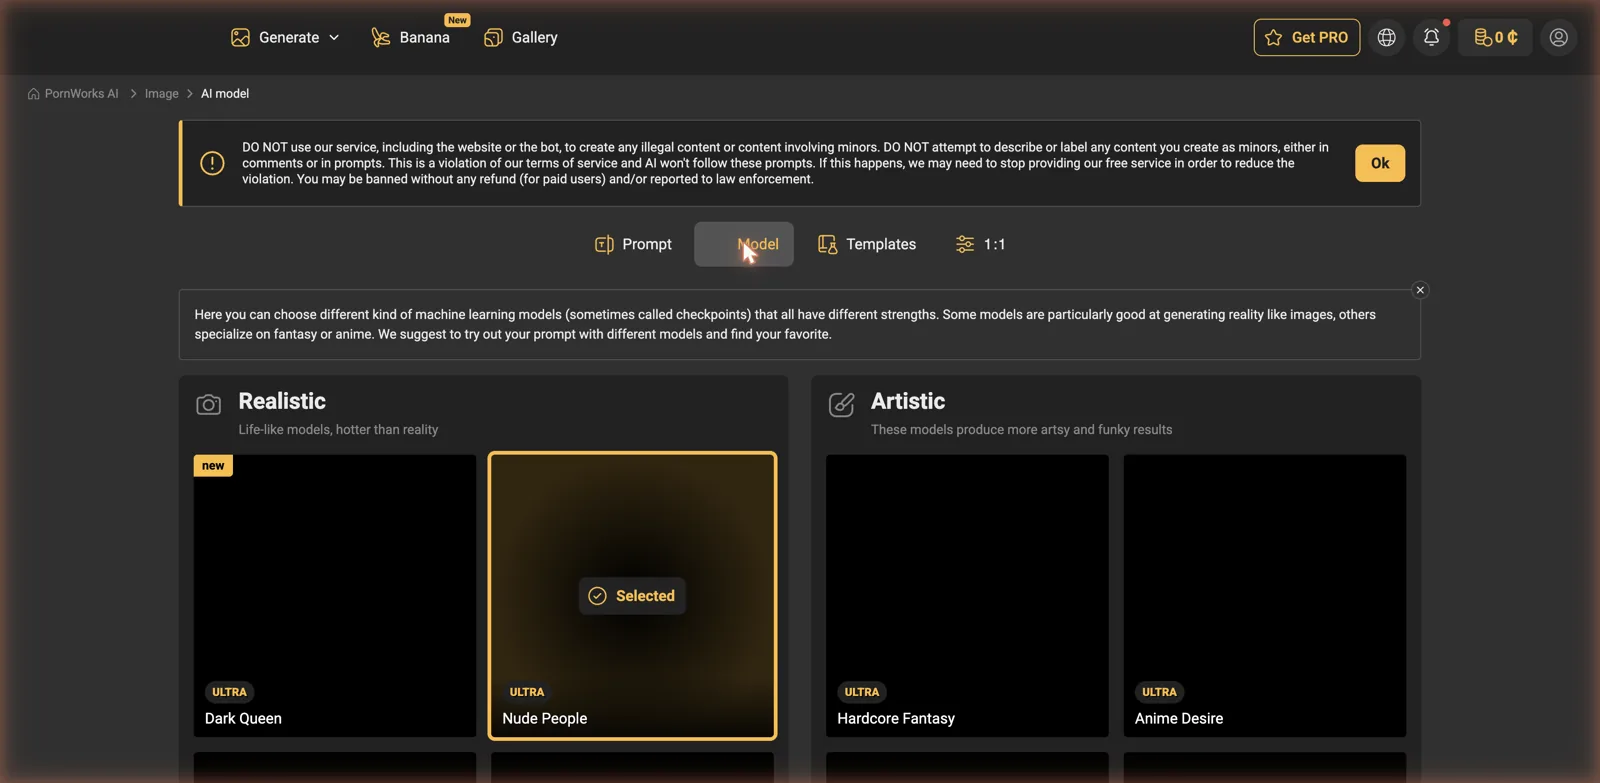Click the Artistic pencil icon
The height and width of the screenshot is (783, 1600).
(842, 405)
